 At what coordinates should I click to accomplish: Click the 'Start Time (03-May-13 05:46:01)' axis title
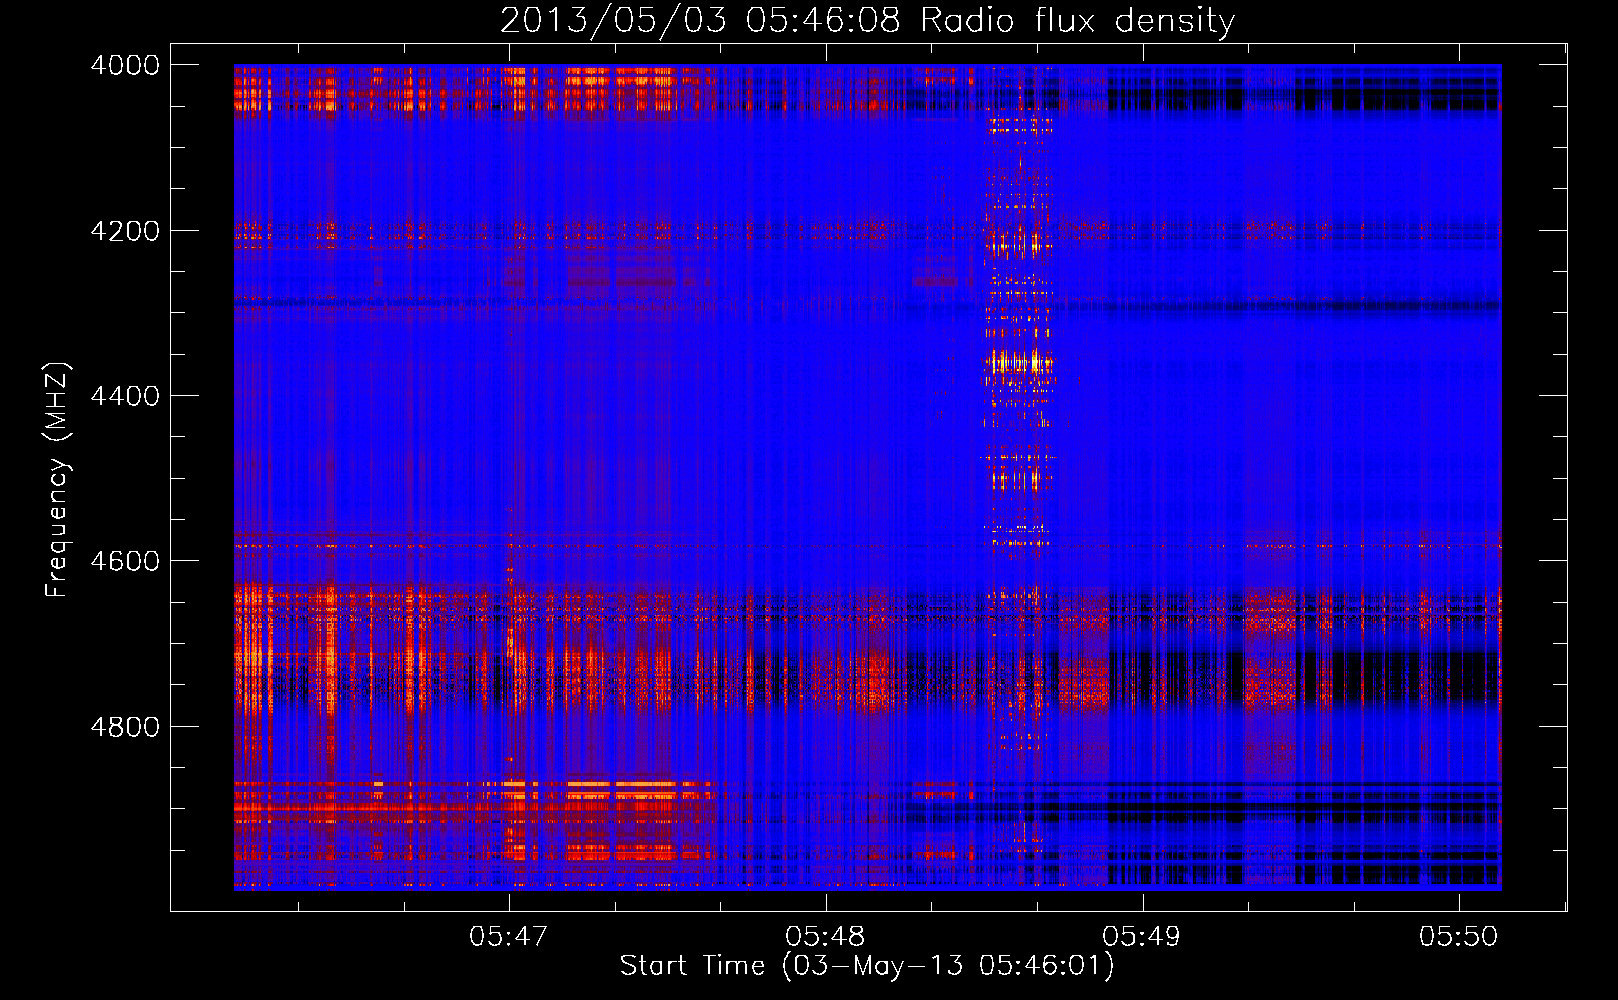(x=867, y=966)
